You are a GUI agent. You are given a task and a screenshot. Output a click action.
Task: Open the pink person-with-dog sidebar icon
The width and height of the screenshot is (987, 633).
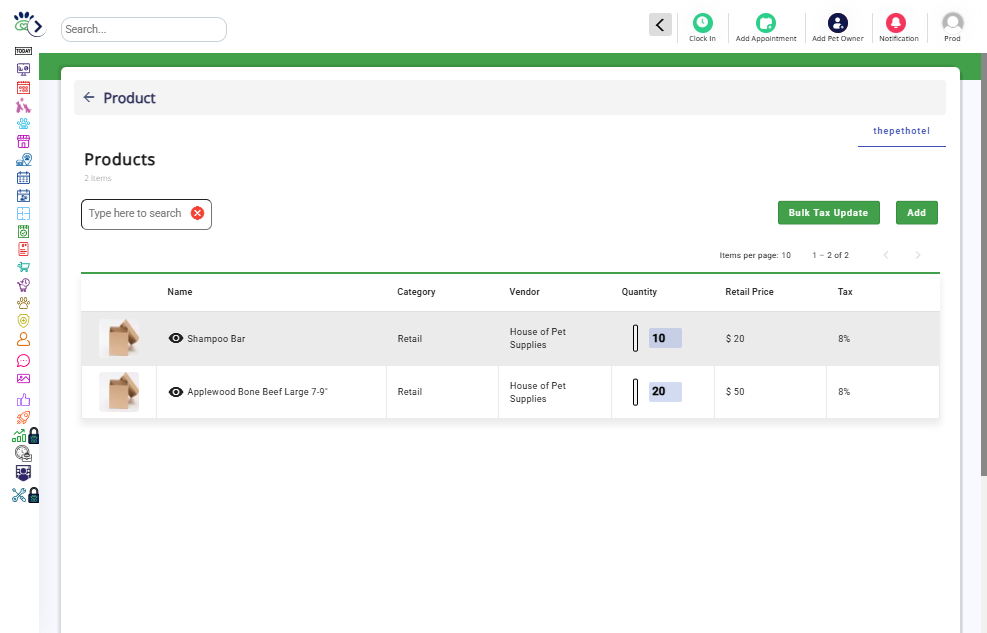[x=23, y=105]
